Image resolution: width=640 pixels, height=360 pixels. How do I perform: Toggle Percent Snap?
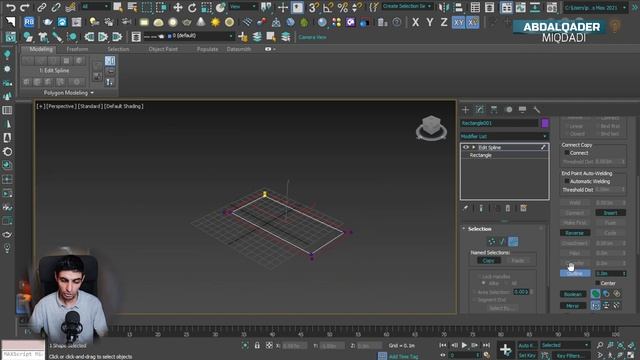[x=343, y=7]
